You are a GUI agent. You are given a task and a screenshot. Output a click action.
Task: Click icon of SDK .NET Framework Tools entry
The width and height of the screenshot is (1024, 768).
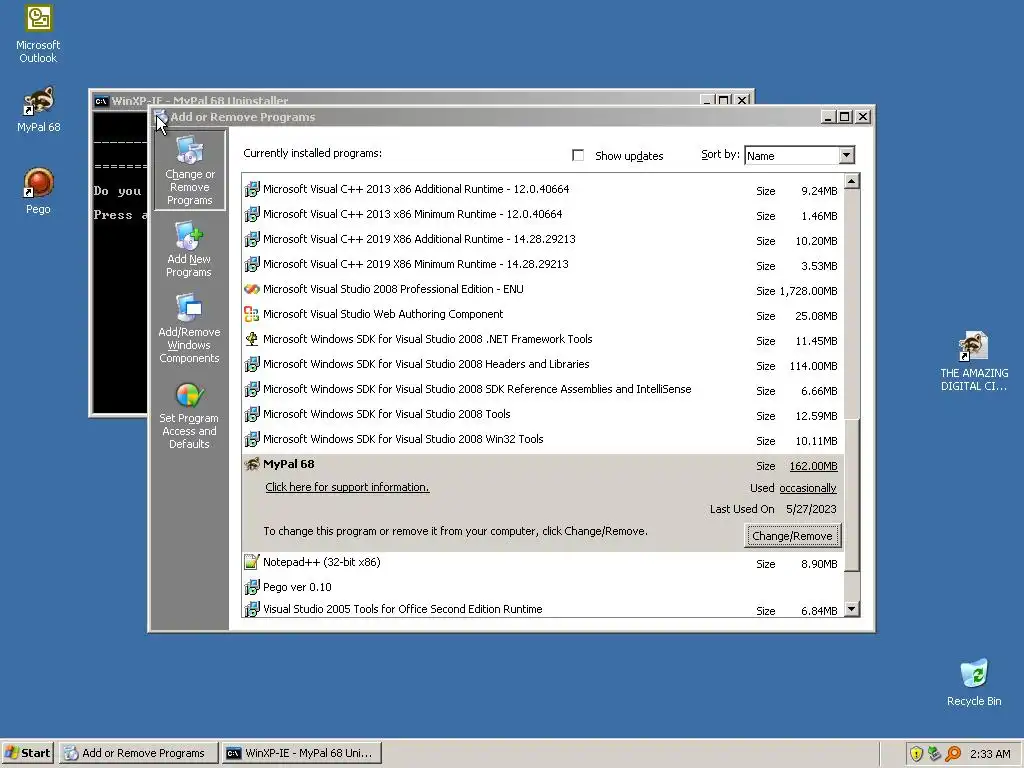pyautogui.click(x=251, y=339)
